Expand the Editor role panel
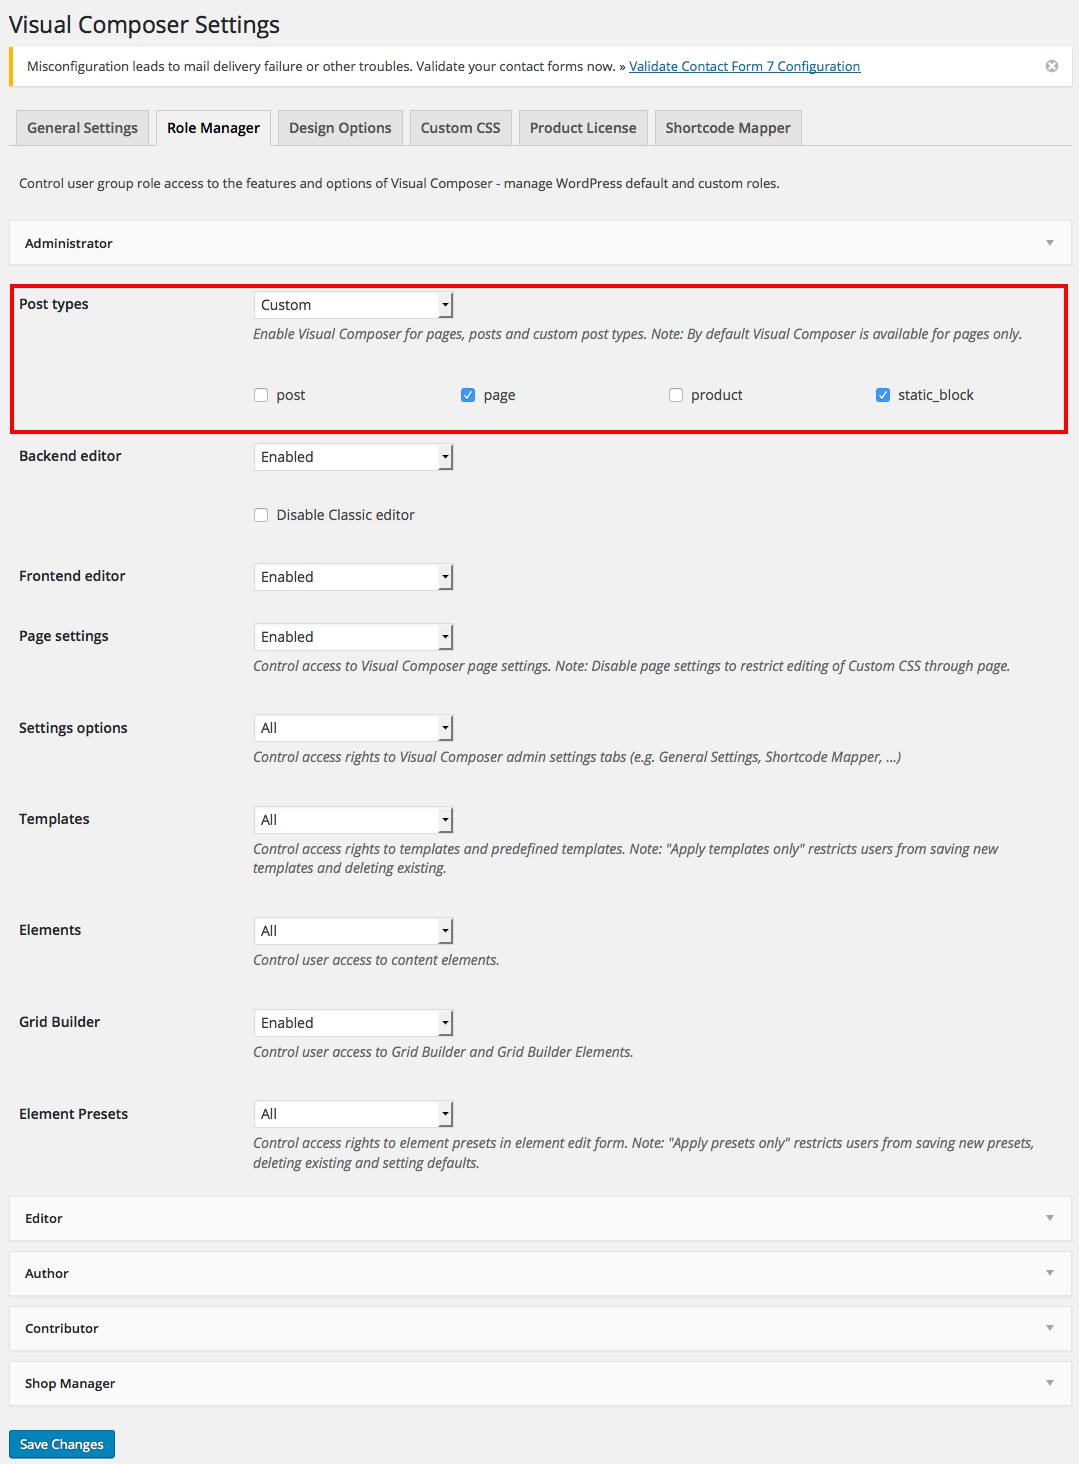Screen dimensions: 1079x1464 click(540, 1218)
